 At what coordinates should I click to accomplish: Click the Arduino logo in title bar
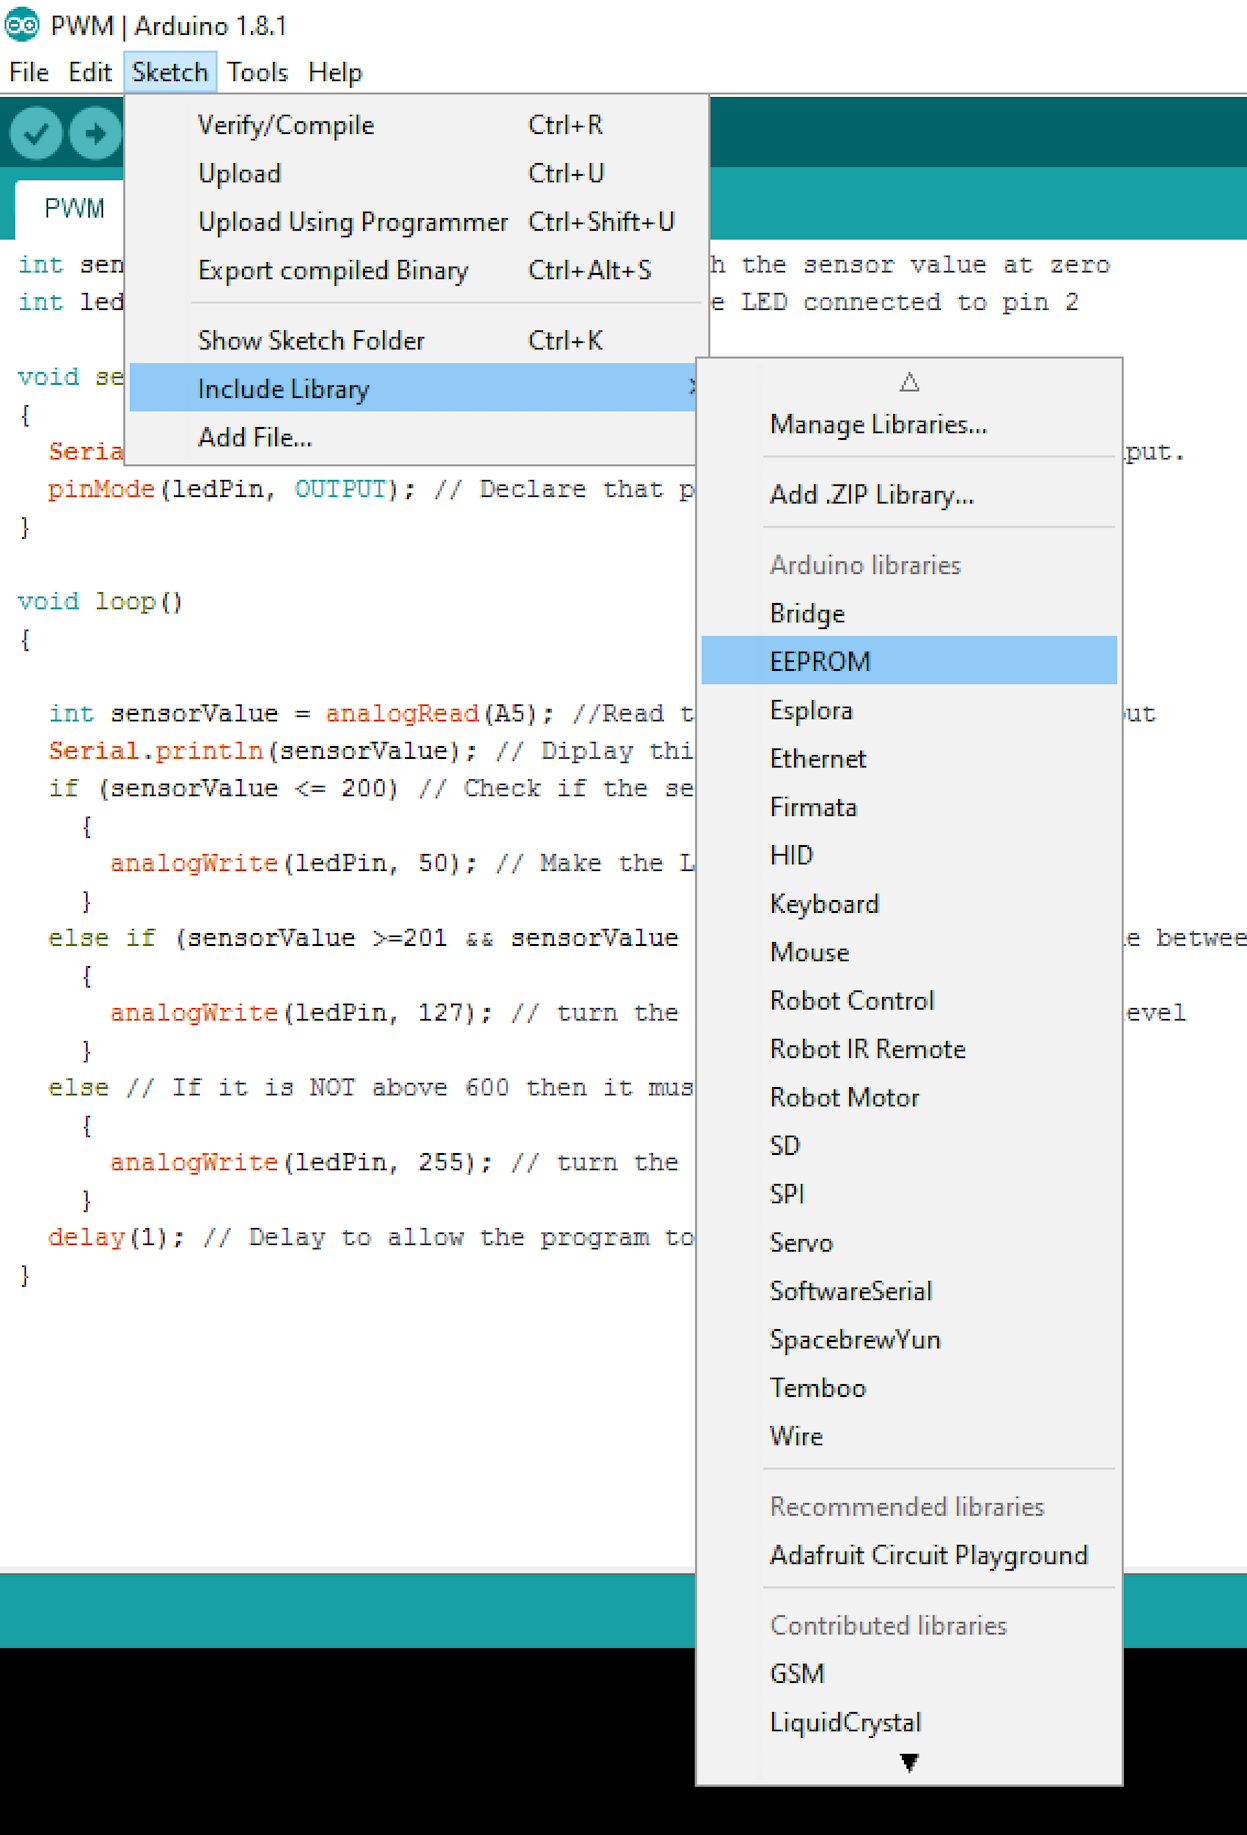coord(22,24)
